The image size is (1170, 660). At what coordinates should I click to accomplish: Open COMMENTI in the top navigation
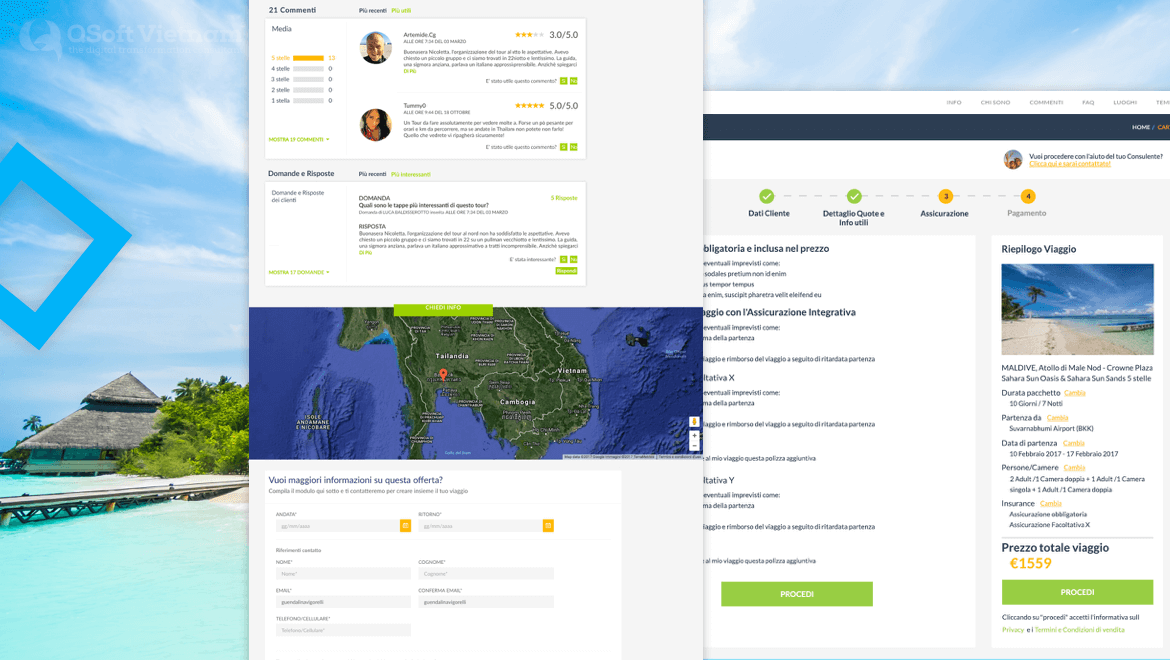(1046, 102)
